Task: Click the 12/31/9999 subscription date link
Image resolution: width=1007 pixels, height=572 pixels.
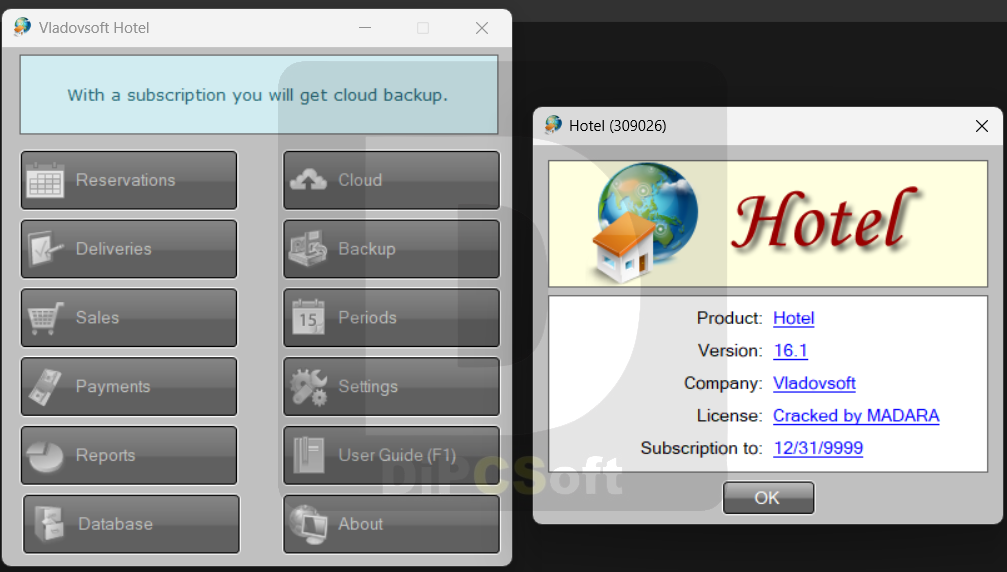Action: (x=818, y=448)
